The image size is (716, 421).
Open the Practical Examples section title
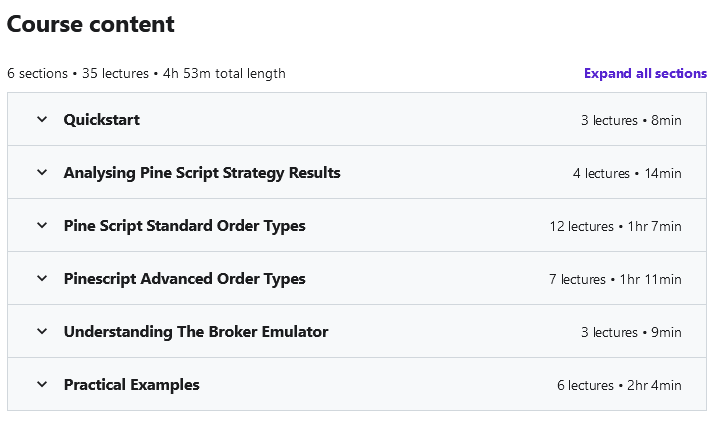132,385
